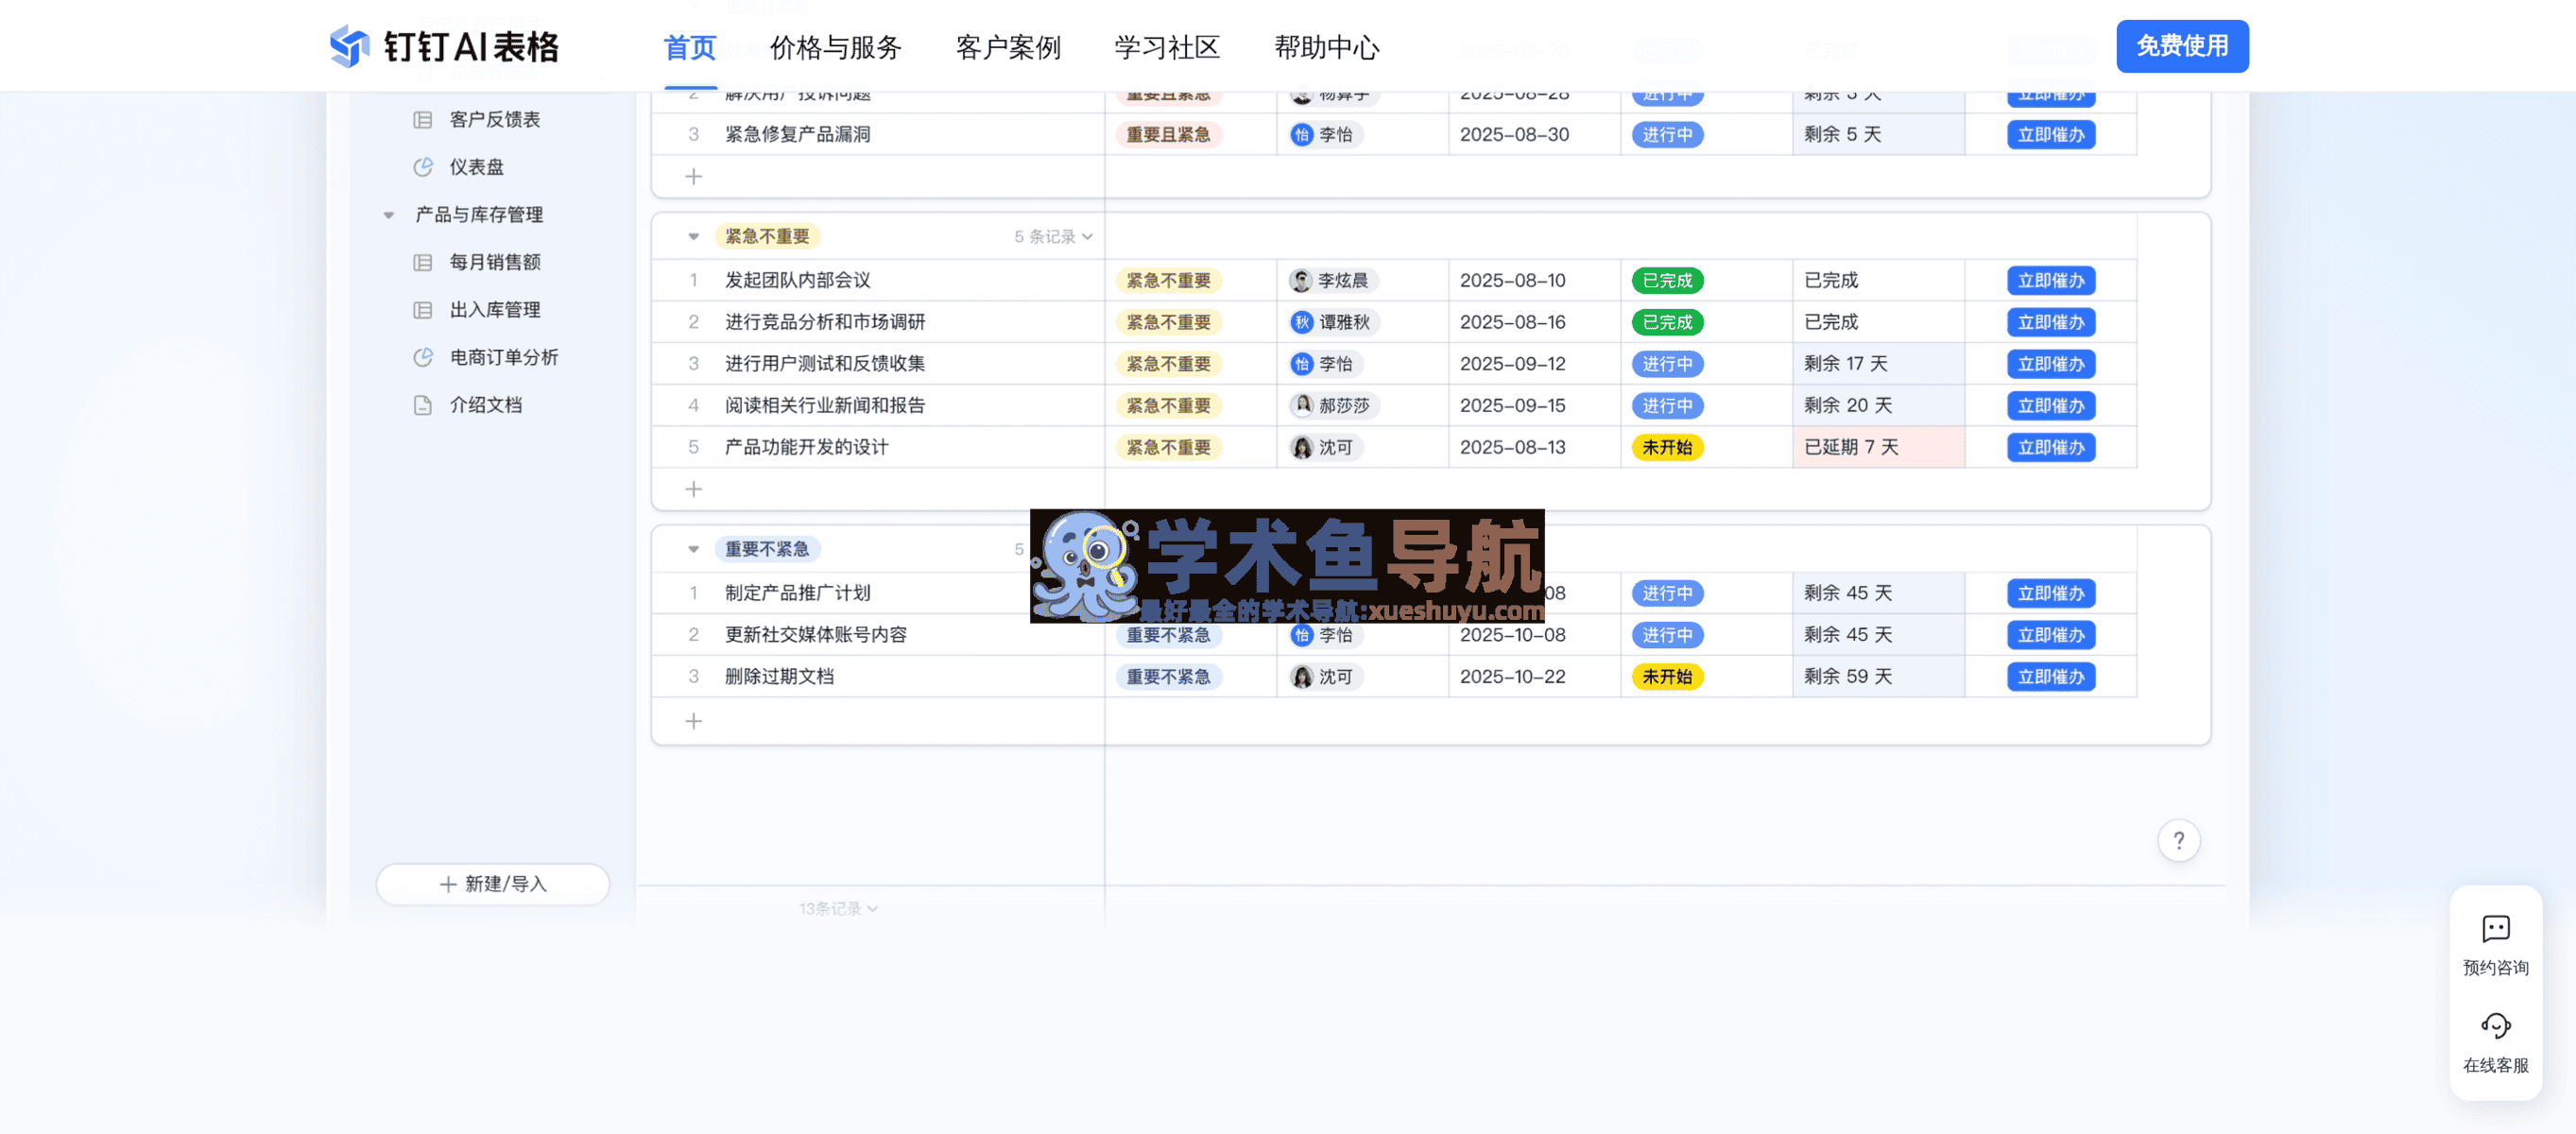This screenshot has height=1134, width=2576.
Task: Collapse the 紧急不重要 group
Action: pos(693,237)
